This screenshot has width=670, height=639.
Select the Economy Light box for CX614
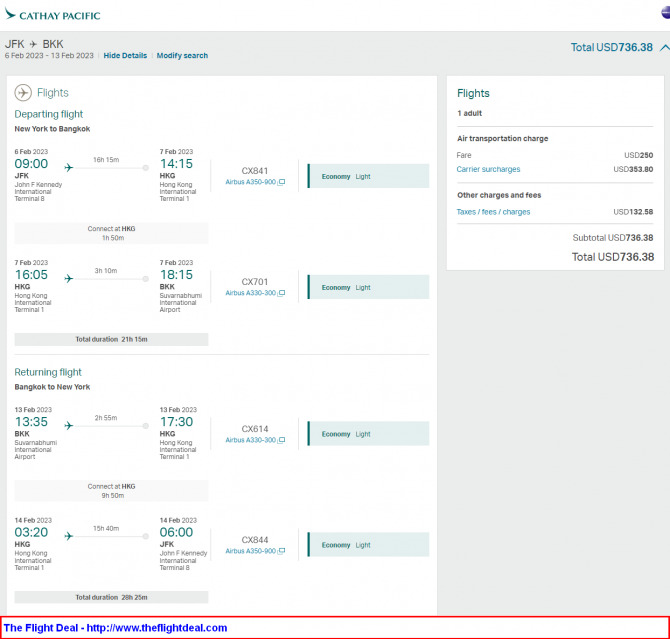pos(368,434)
